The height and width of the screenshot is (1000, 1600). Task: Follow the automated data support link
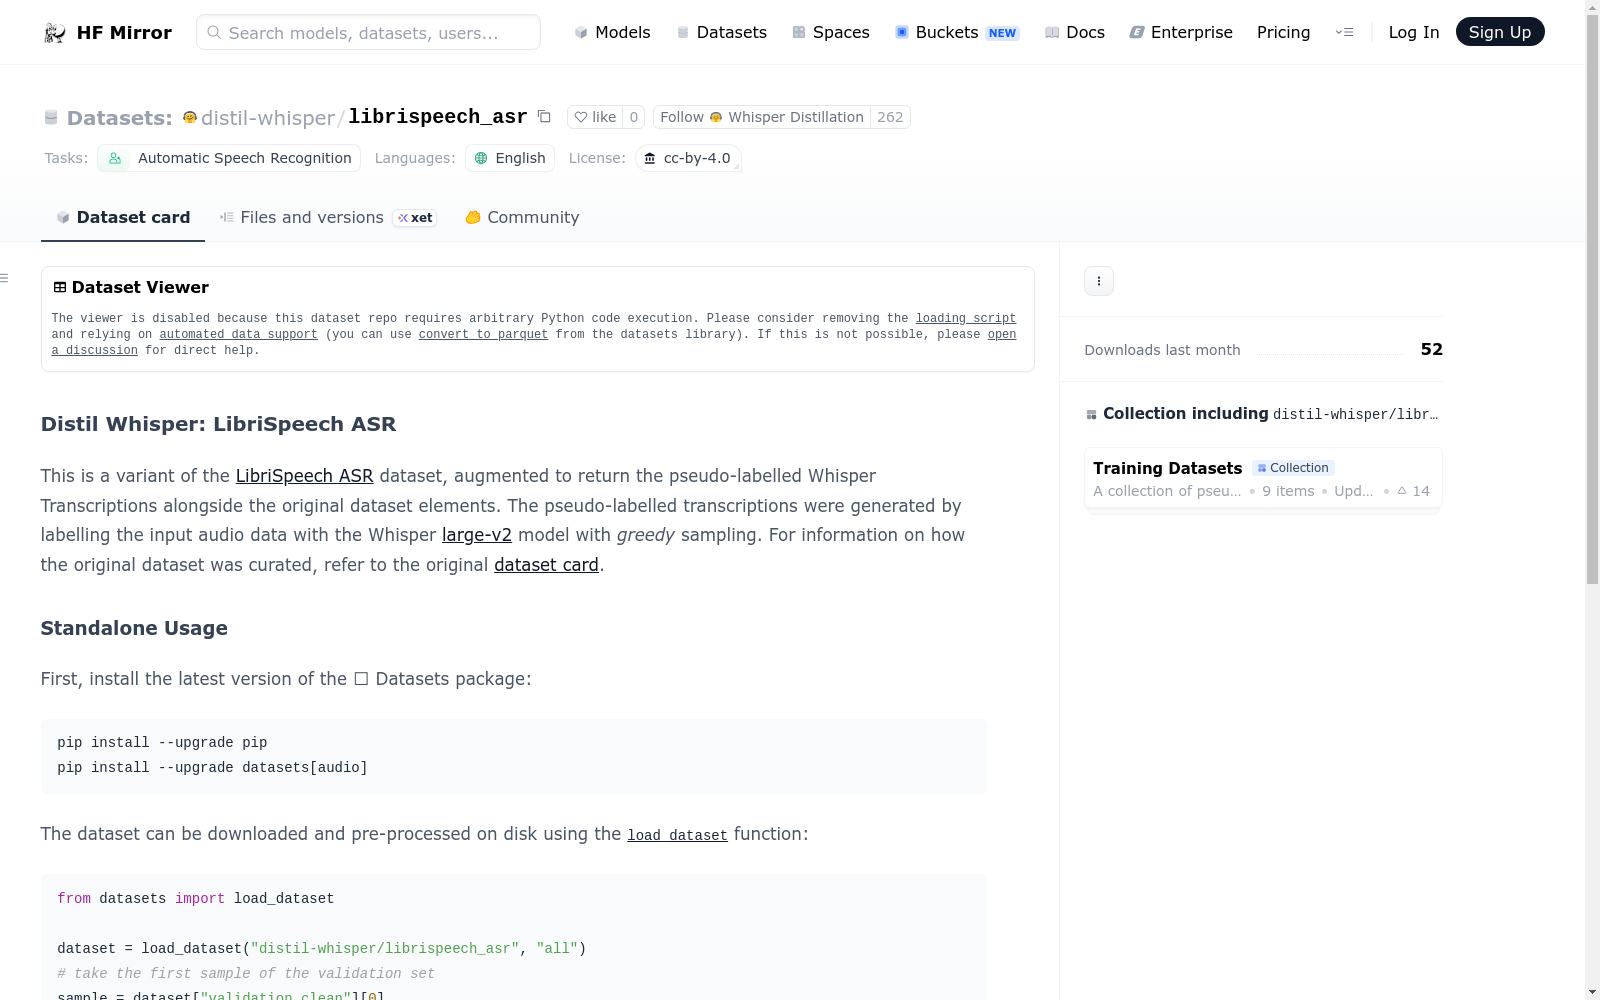click(x=238, y=335)
